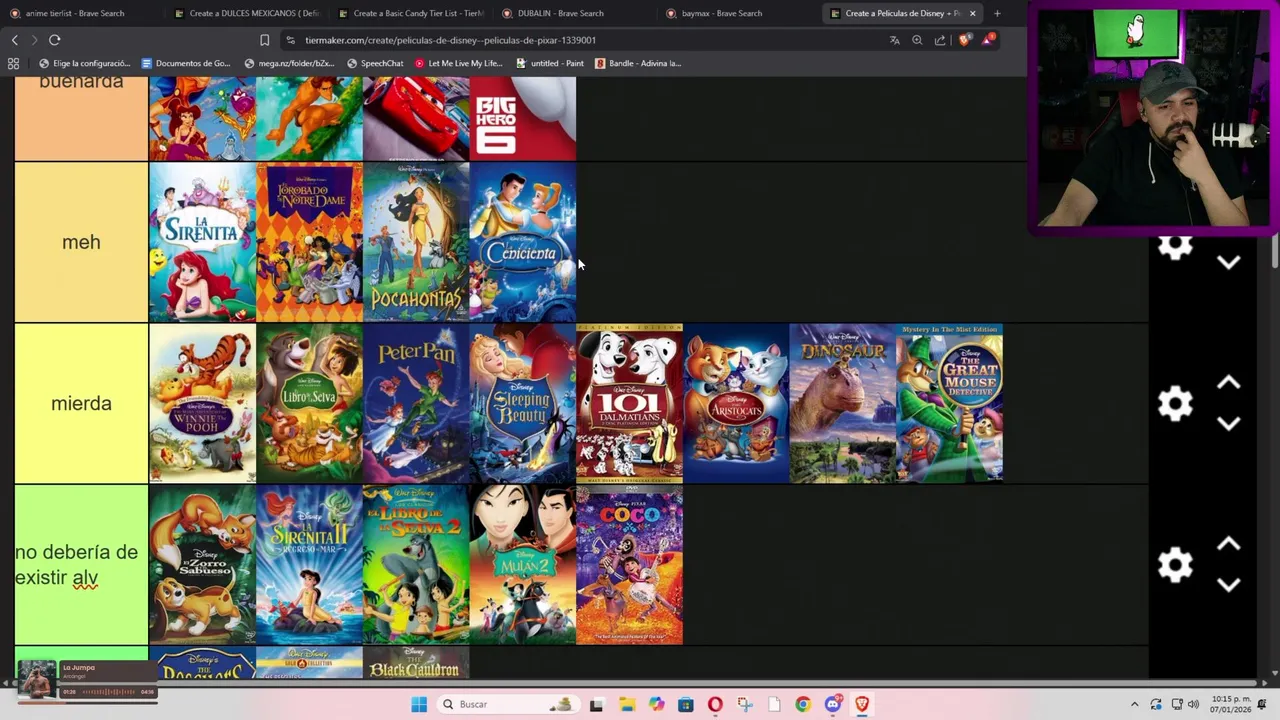This screenshot has width=1280, height=720.
Task: Select the Pocahontas poster
Action: (x=416, y=242)
